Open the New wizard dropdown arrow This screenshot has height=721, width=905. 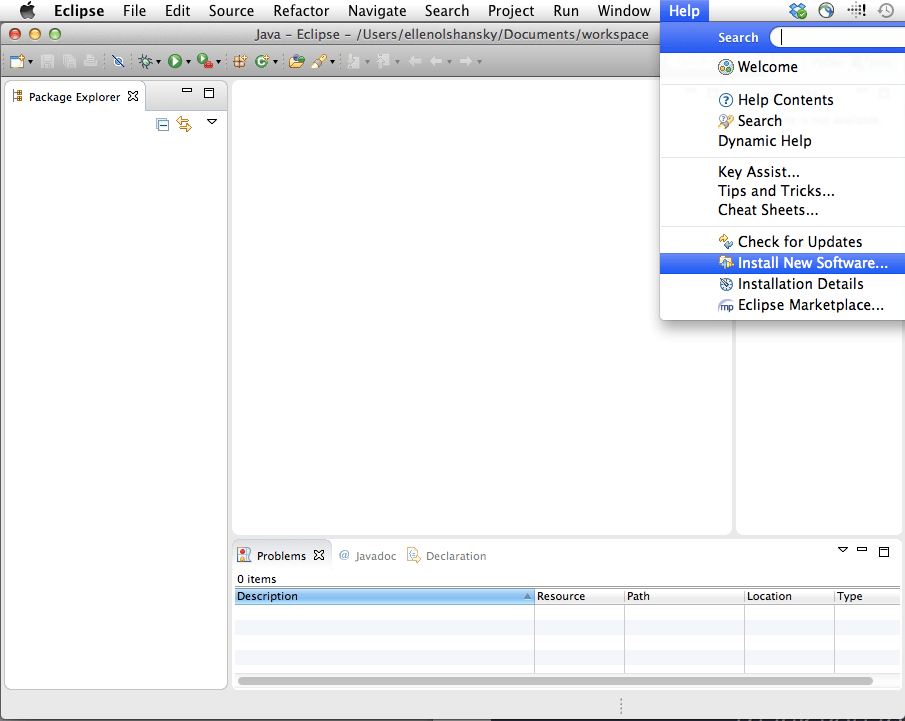pyautogui.click(x=30, y=61)
